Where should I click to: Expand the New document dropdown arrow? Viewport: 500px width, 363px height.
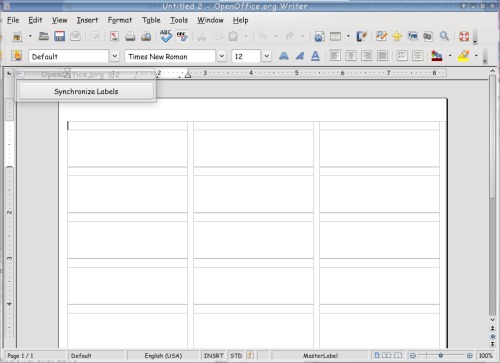(x=30, y=36)
